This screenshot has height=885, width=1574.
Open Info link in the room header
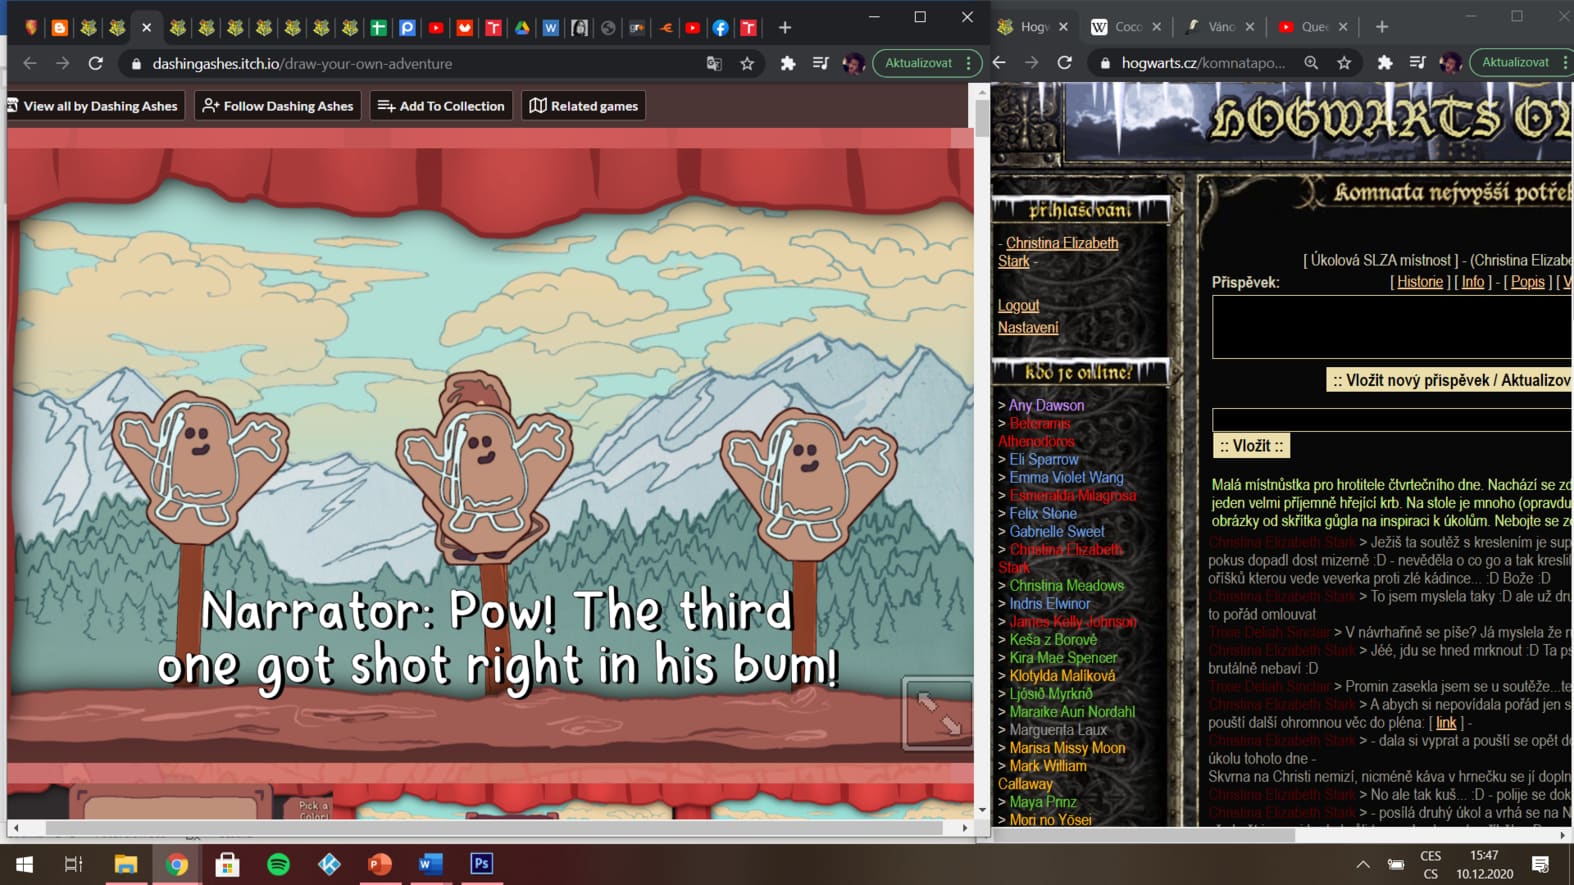pos(1473,282)
